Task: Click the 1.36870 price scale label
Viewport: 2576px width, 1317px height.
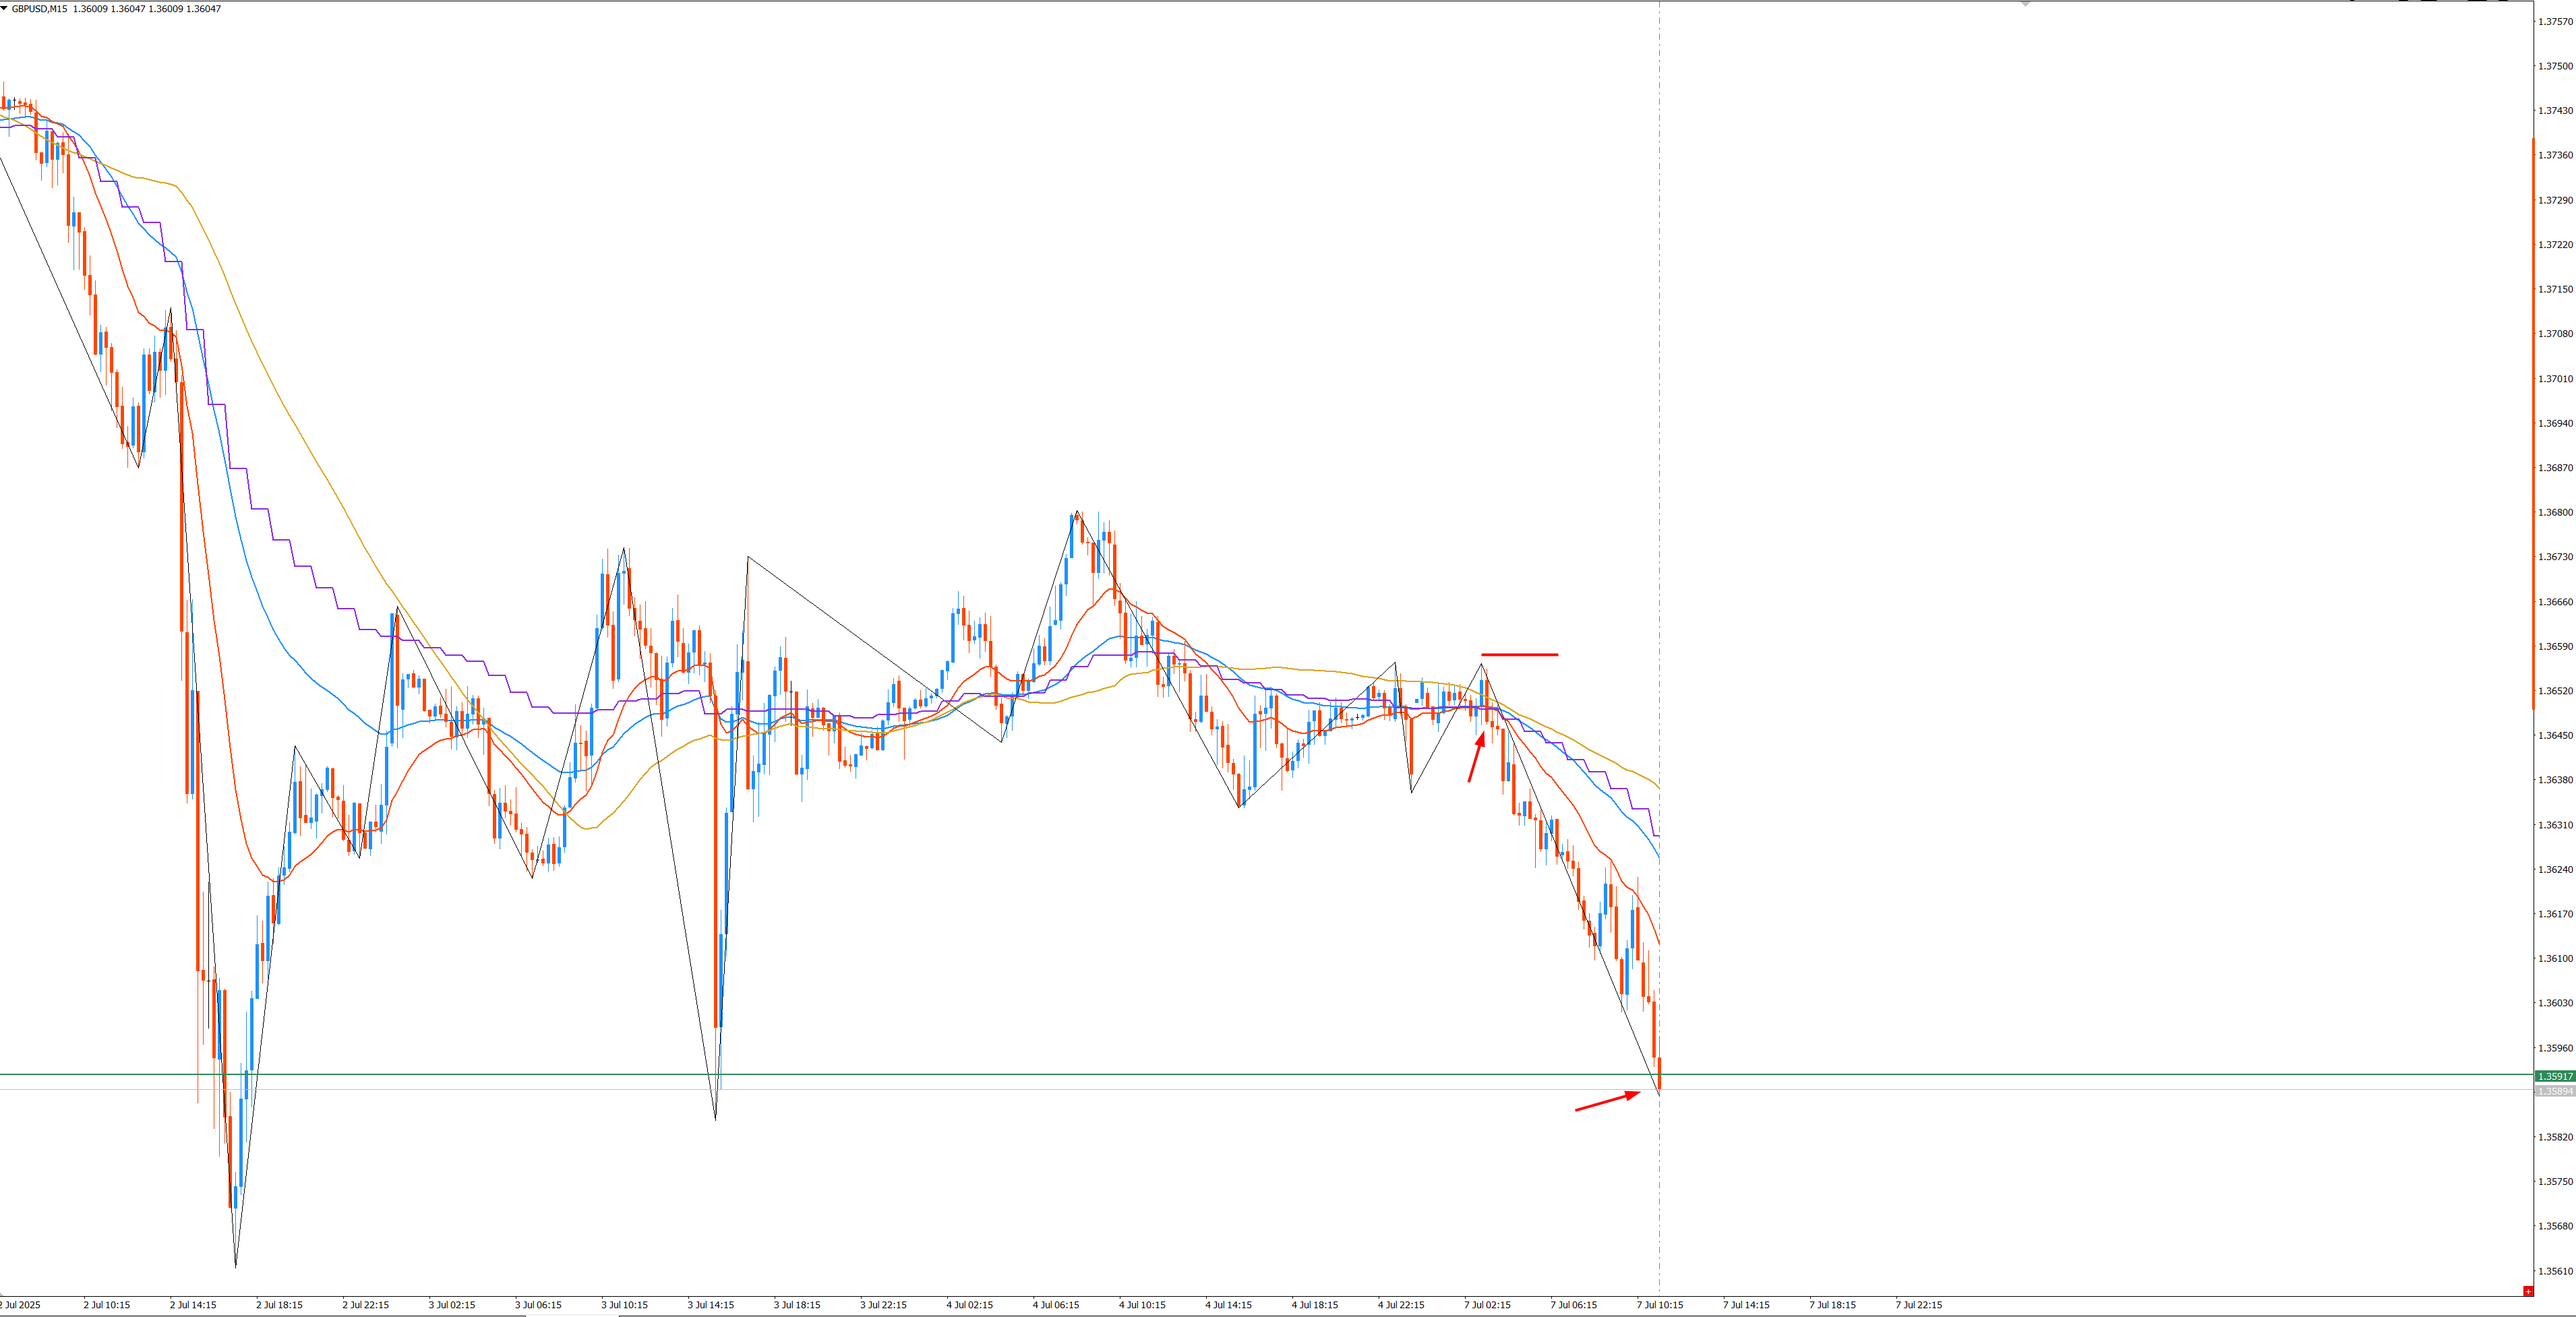Action: click(x=2555, y=467)
